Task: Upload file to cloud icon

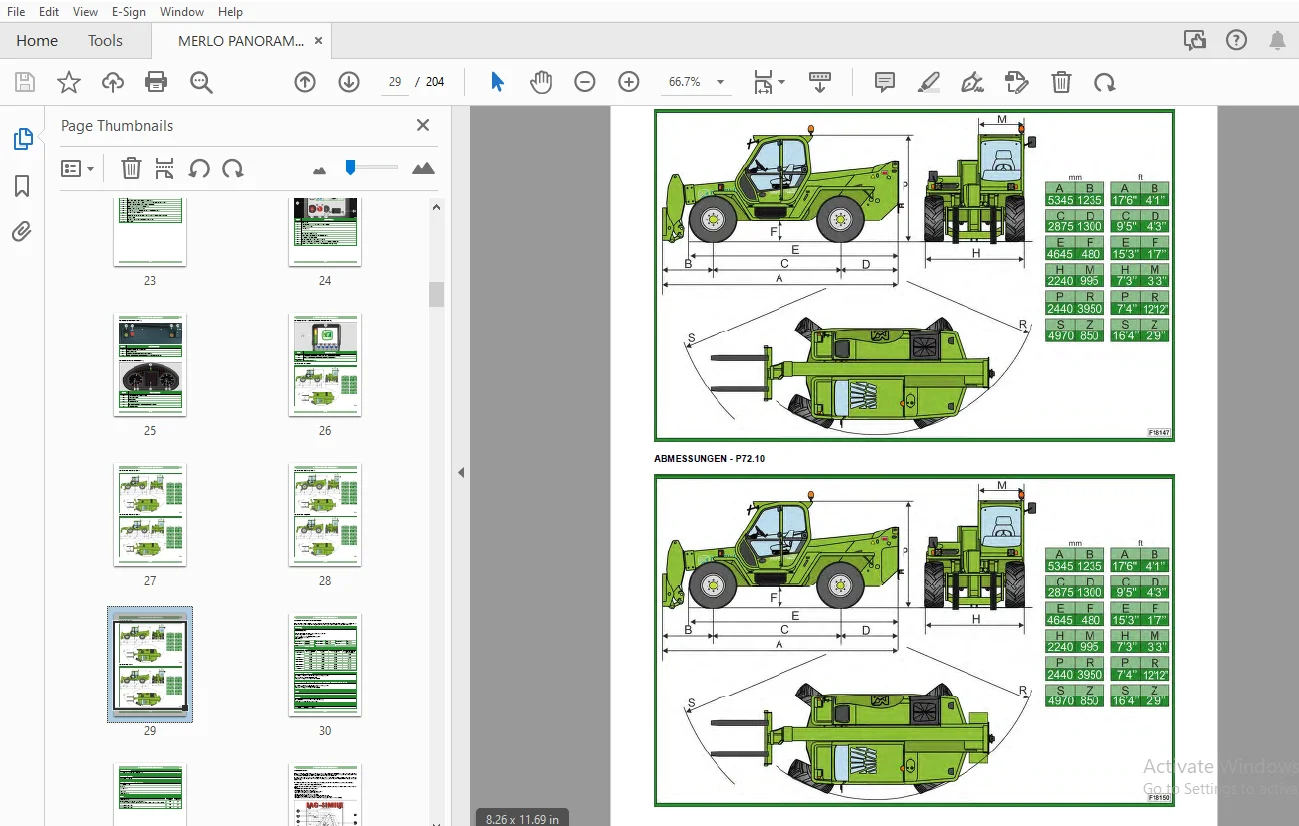Action: pos(113,82)
